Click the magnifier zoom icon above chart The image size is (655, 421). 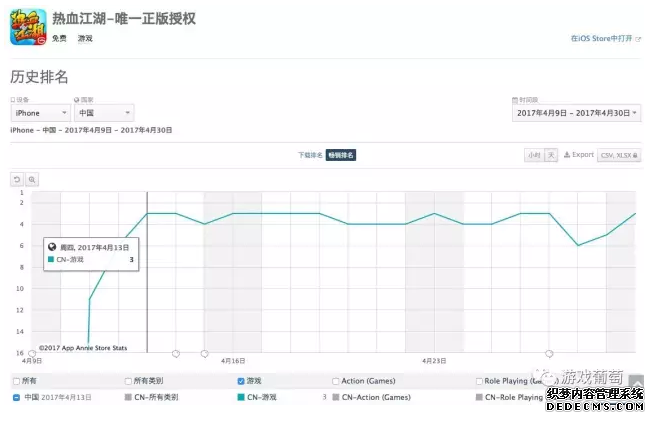coord(32,180)
